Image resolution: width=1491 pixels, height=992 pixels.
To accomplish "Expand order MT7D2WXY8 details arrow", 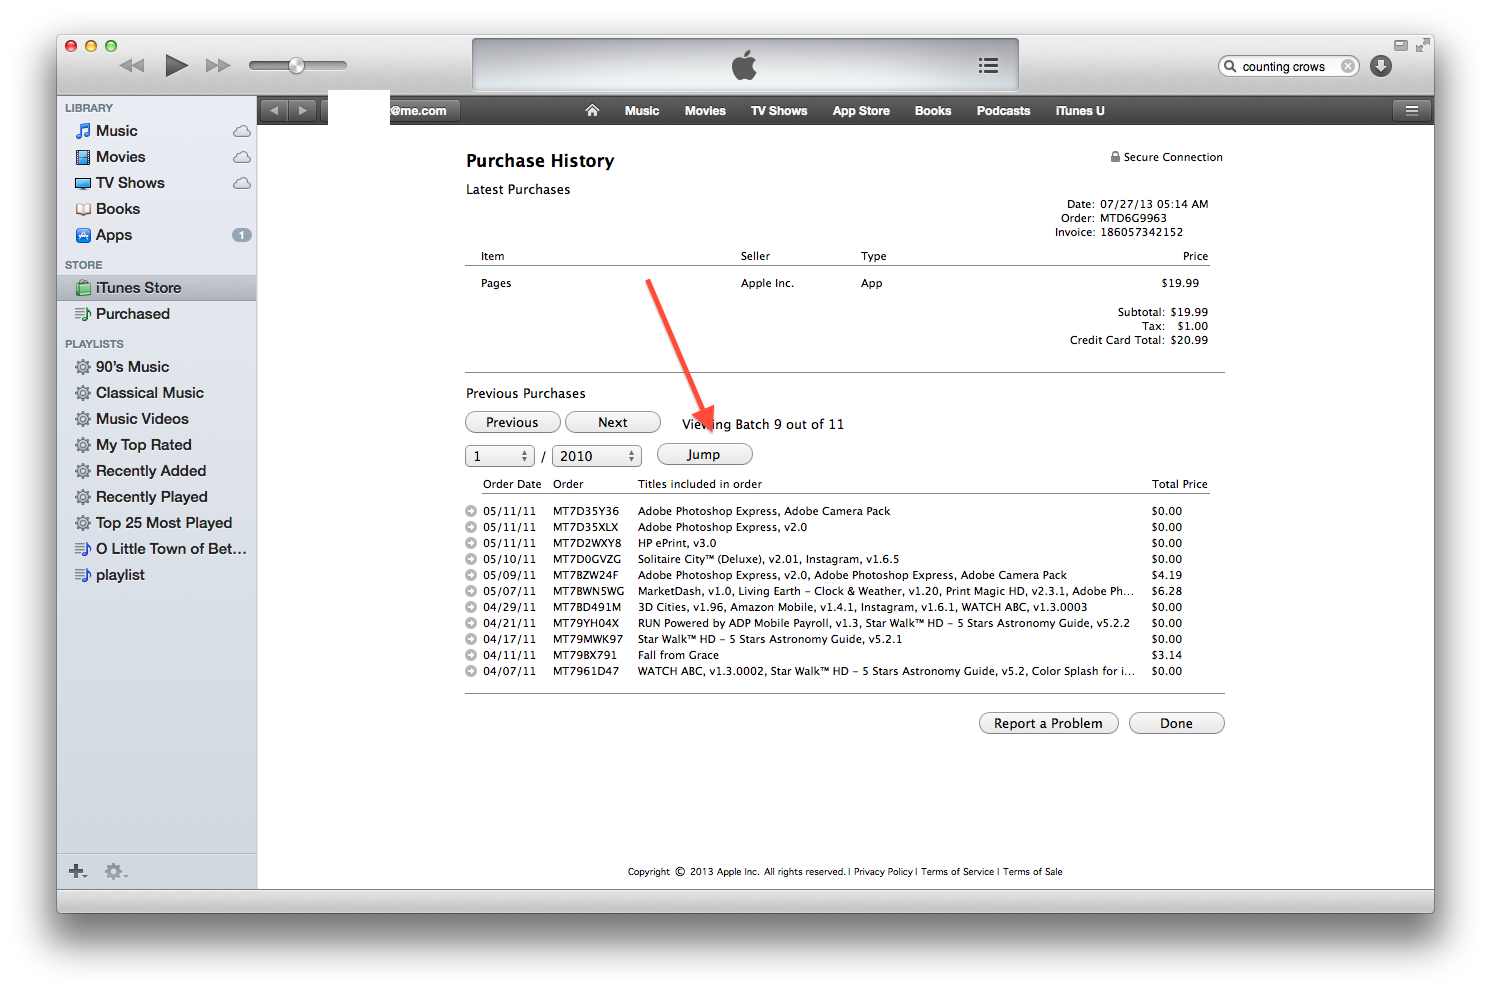I will tap(471, 543).
